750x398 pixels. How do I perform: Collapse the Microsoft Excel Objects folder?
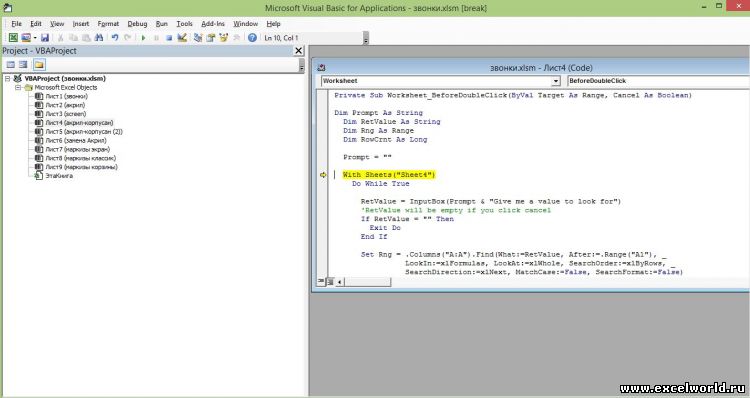[18, 88]
